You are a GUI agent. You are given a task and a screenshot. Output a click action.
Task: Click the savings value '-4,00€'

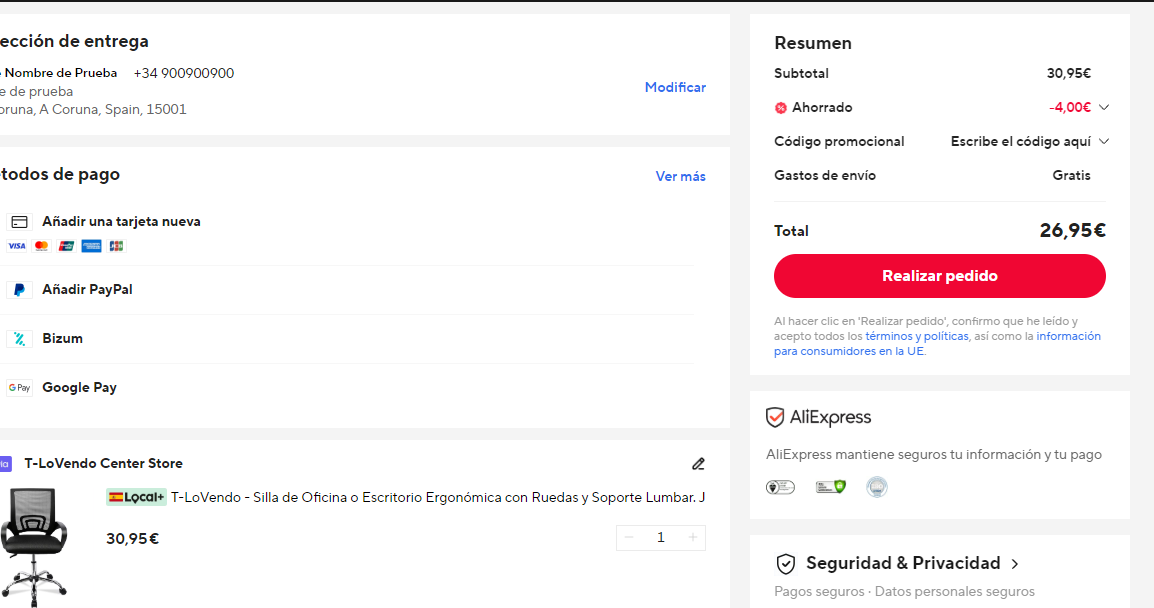pos(1070,107)
